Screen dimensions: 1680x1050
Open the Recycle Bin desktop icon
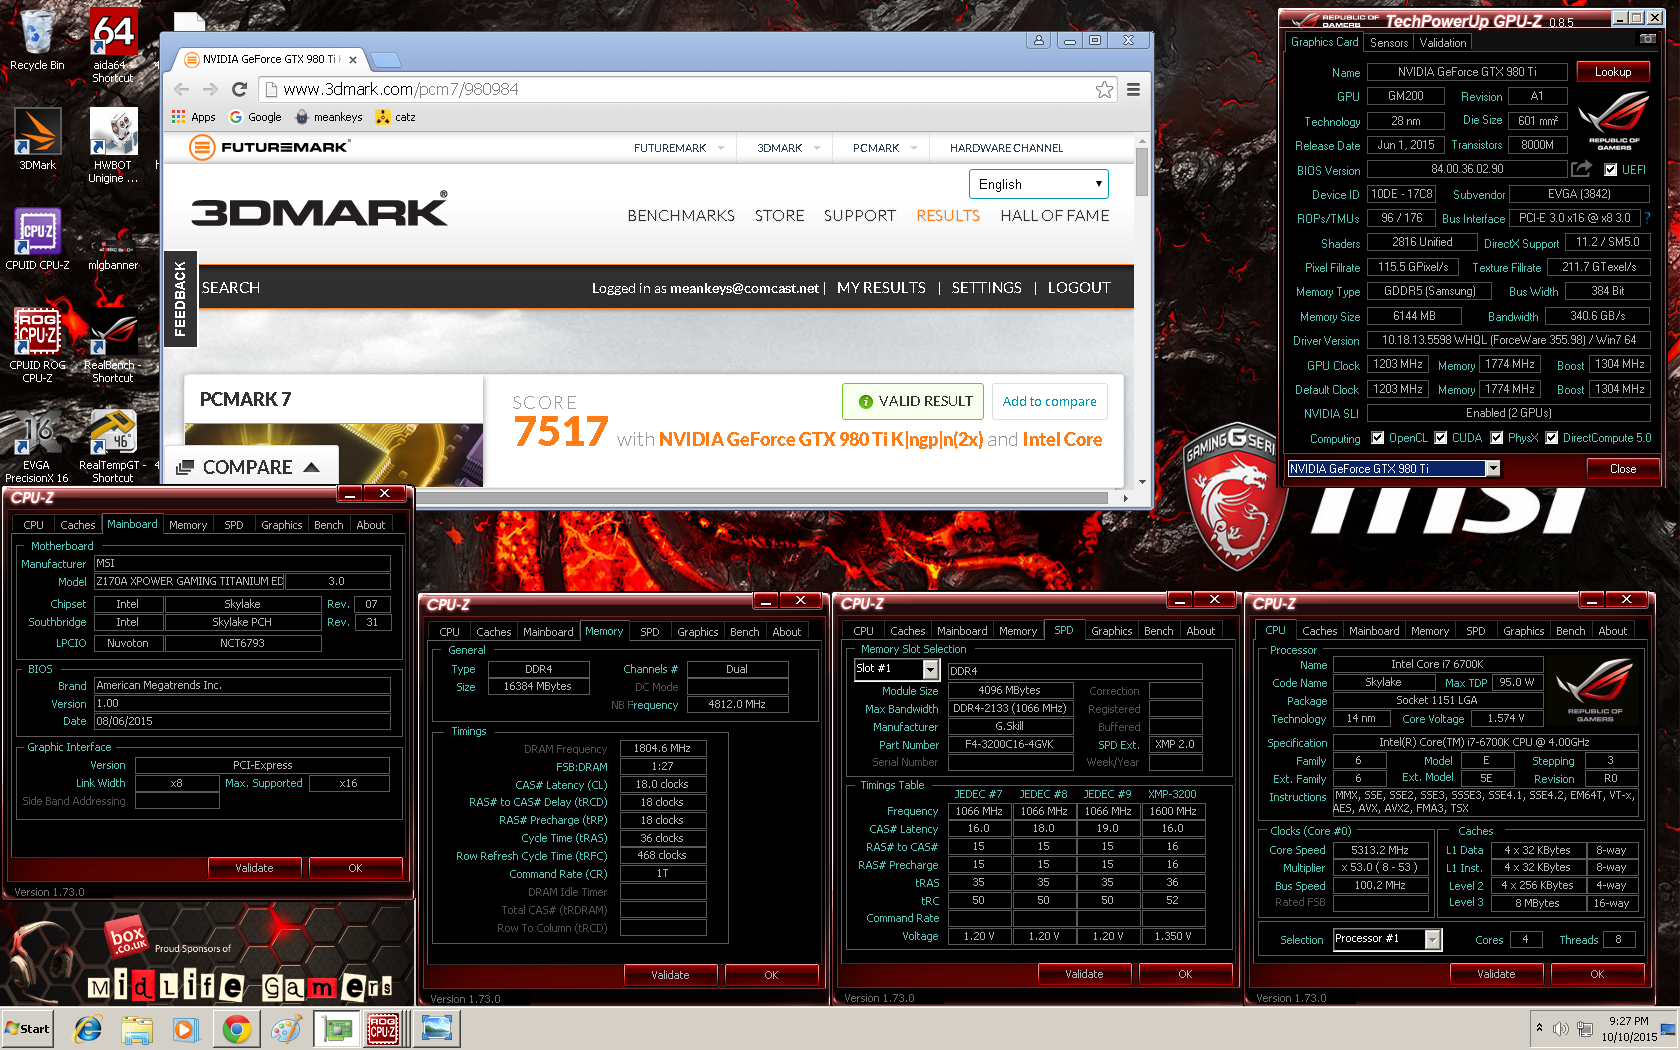tap(37, 40)
